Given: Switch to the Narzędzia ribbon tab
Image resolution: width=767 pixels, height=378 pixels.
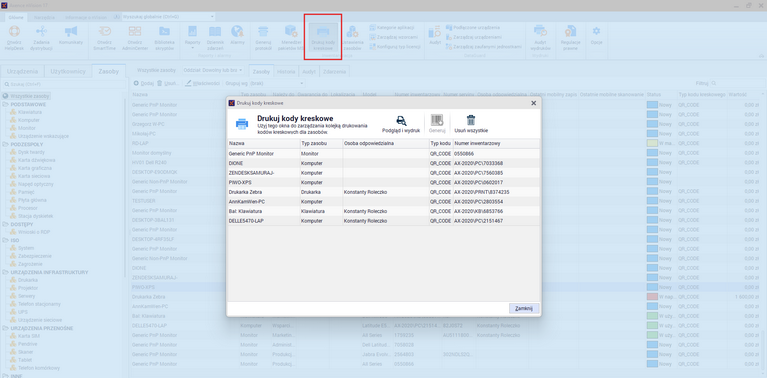Looking at the screenshot, I should (x=45, y=17).
